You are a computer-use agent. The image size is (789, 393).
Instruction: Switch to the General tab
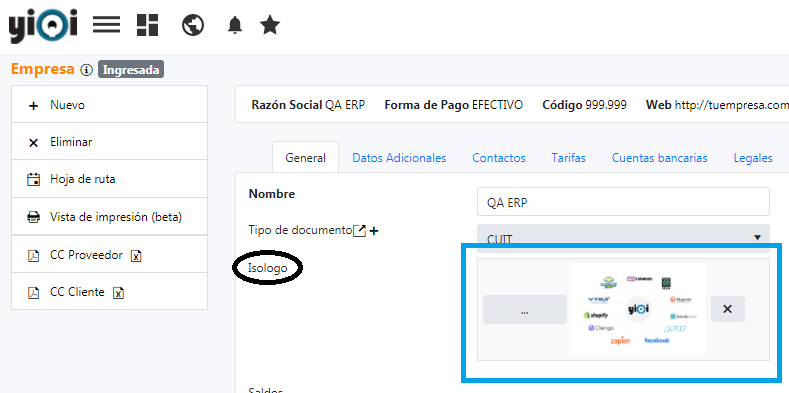(x=305, y=158)
